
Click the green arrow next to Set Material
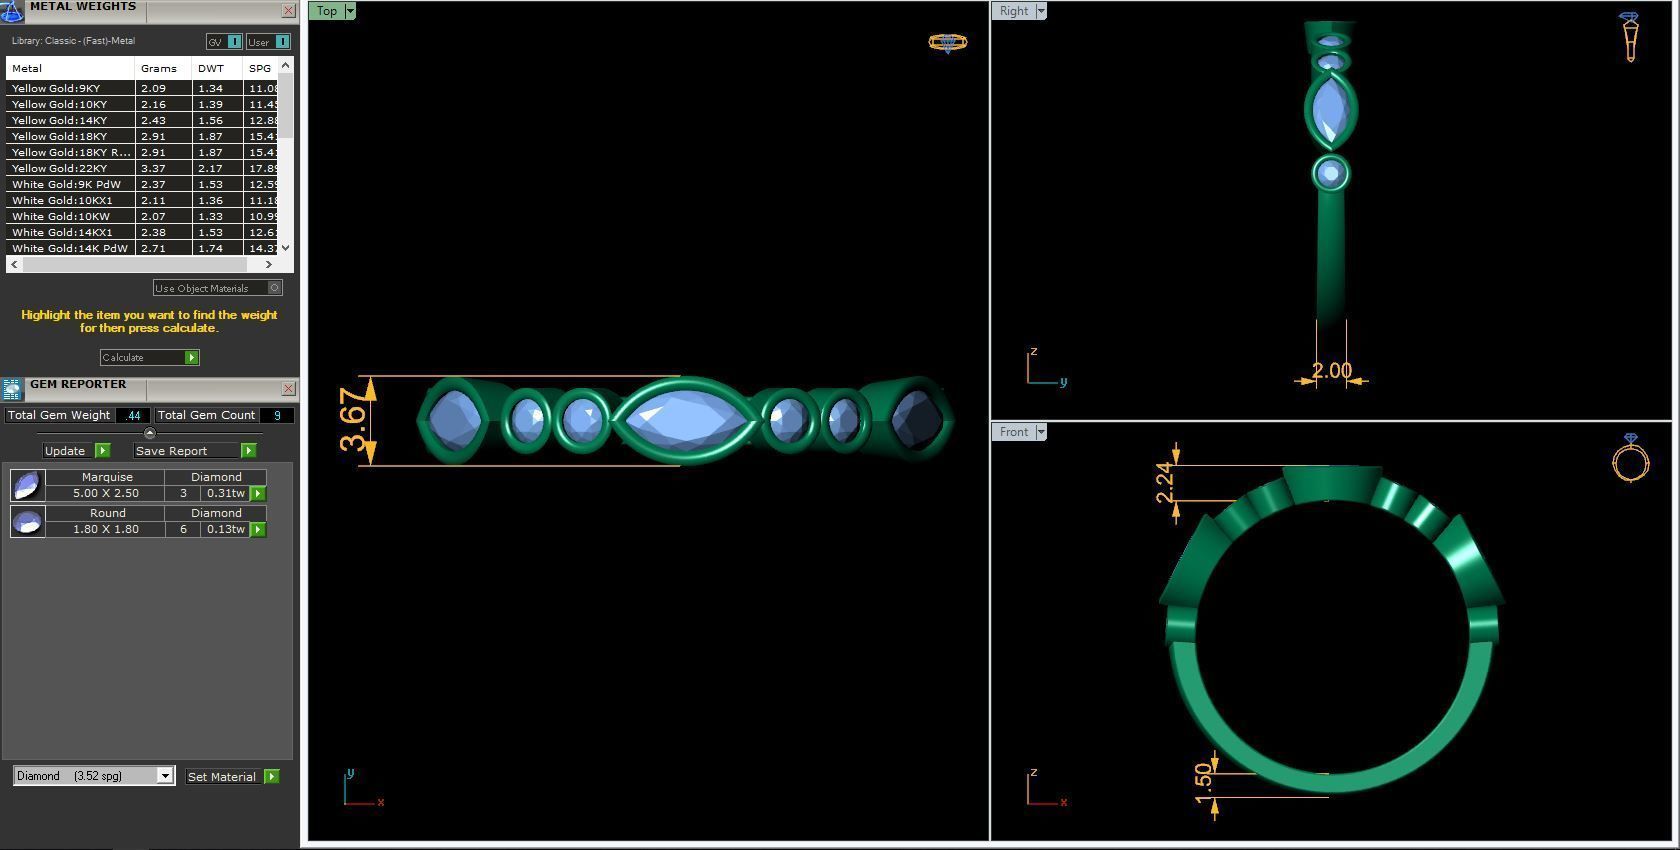tap(271, 776)
